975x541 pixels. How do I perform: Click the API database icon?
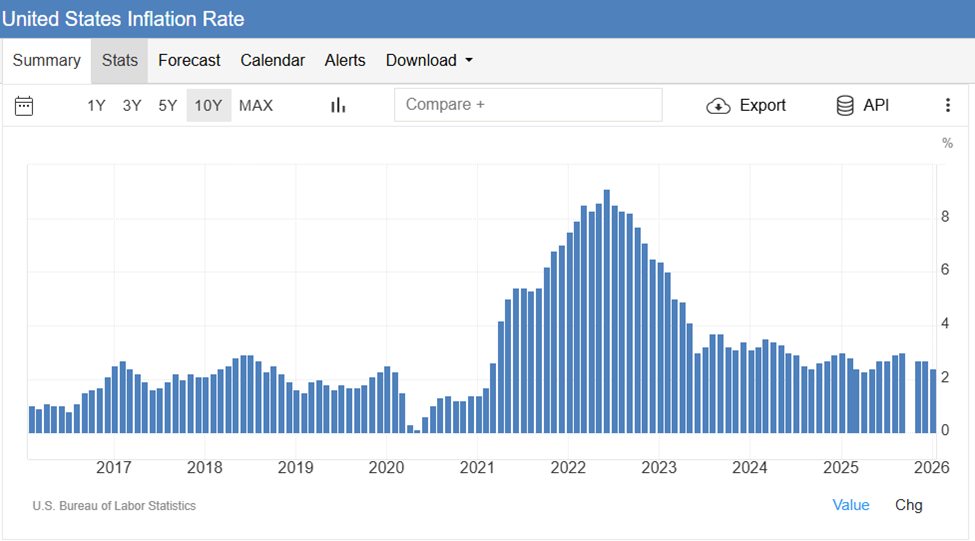pos(845,106)
